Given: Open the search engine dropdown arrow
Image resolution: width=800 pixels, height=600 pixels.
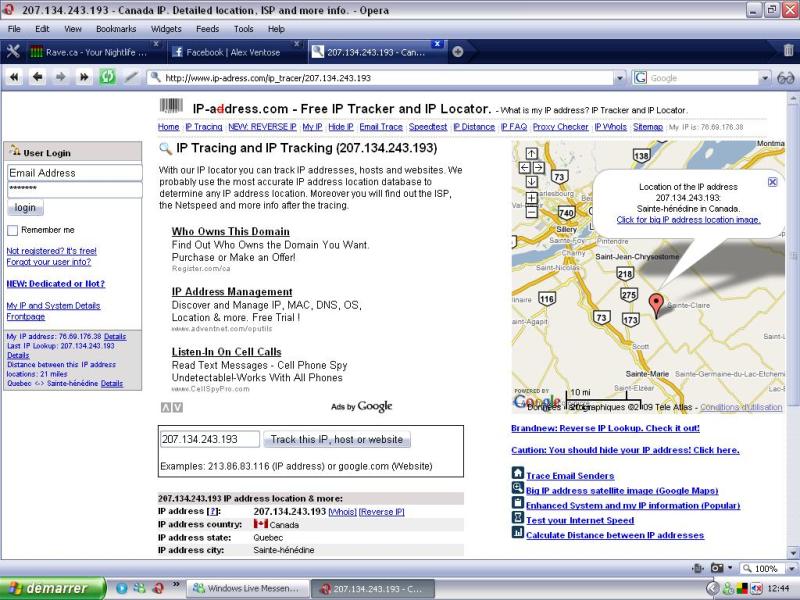Looking at the screenshot, I should pos(765,78).
